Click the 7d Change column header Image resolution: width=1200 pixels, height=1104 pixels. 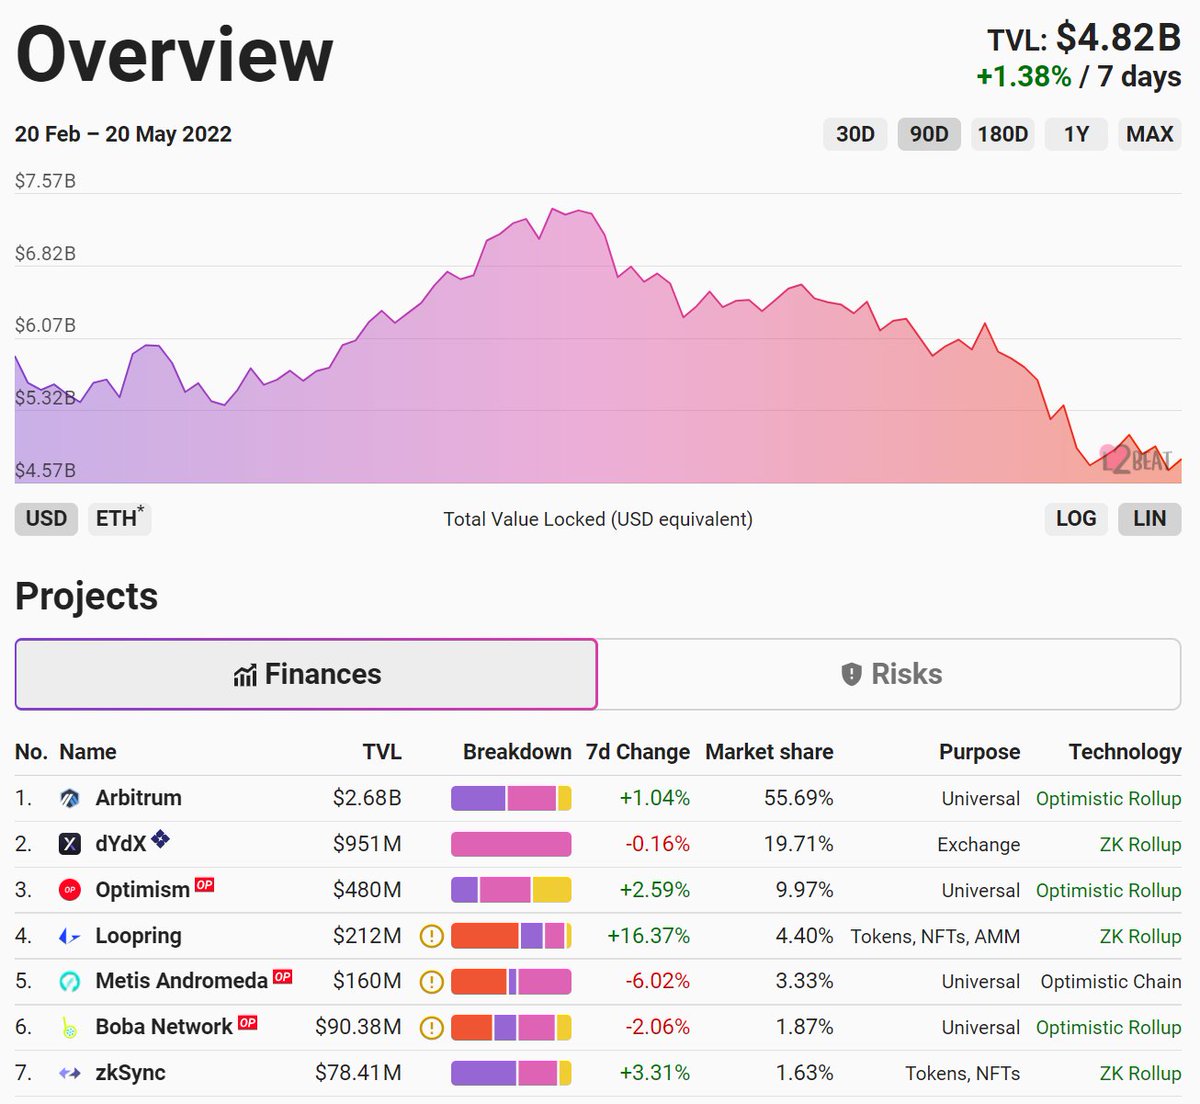(x=638, y=752)
